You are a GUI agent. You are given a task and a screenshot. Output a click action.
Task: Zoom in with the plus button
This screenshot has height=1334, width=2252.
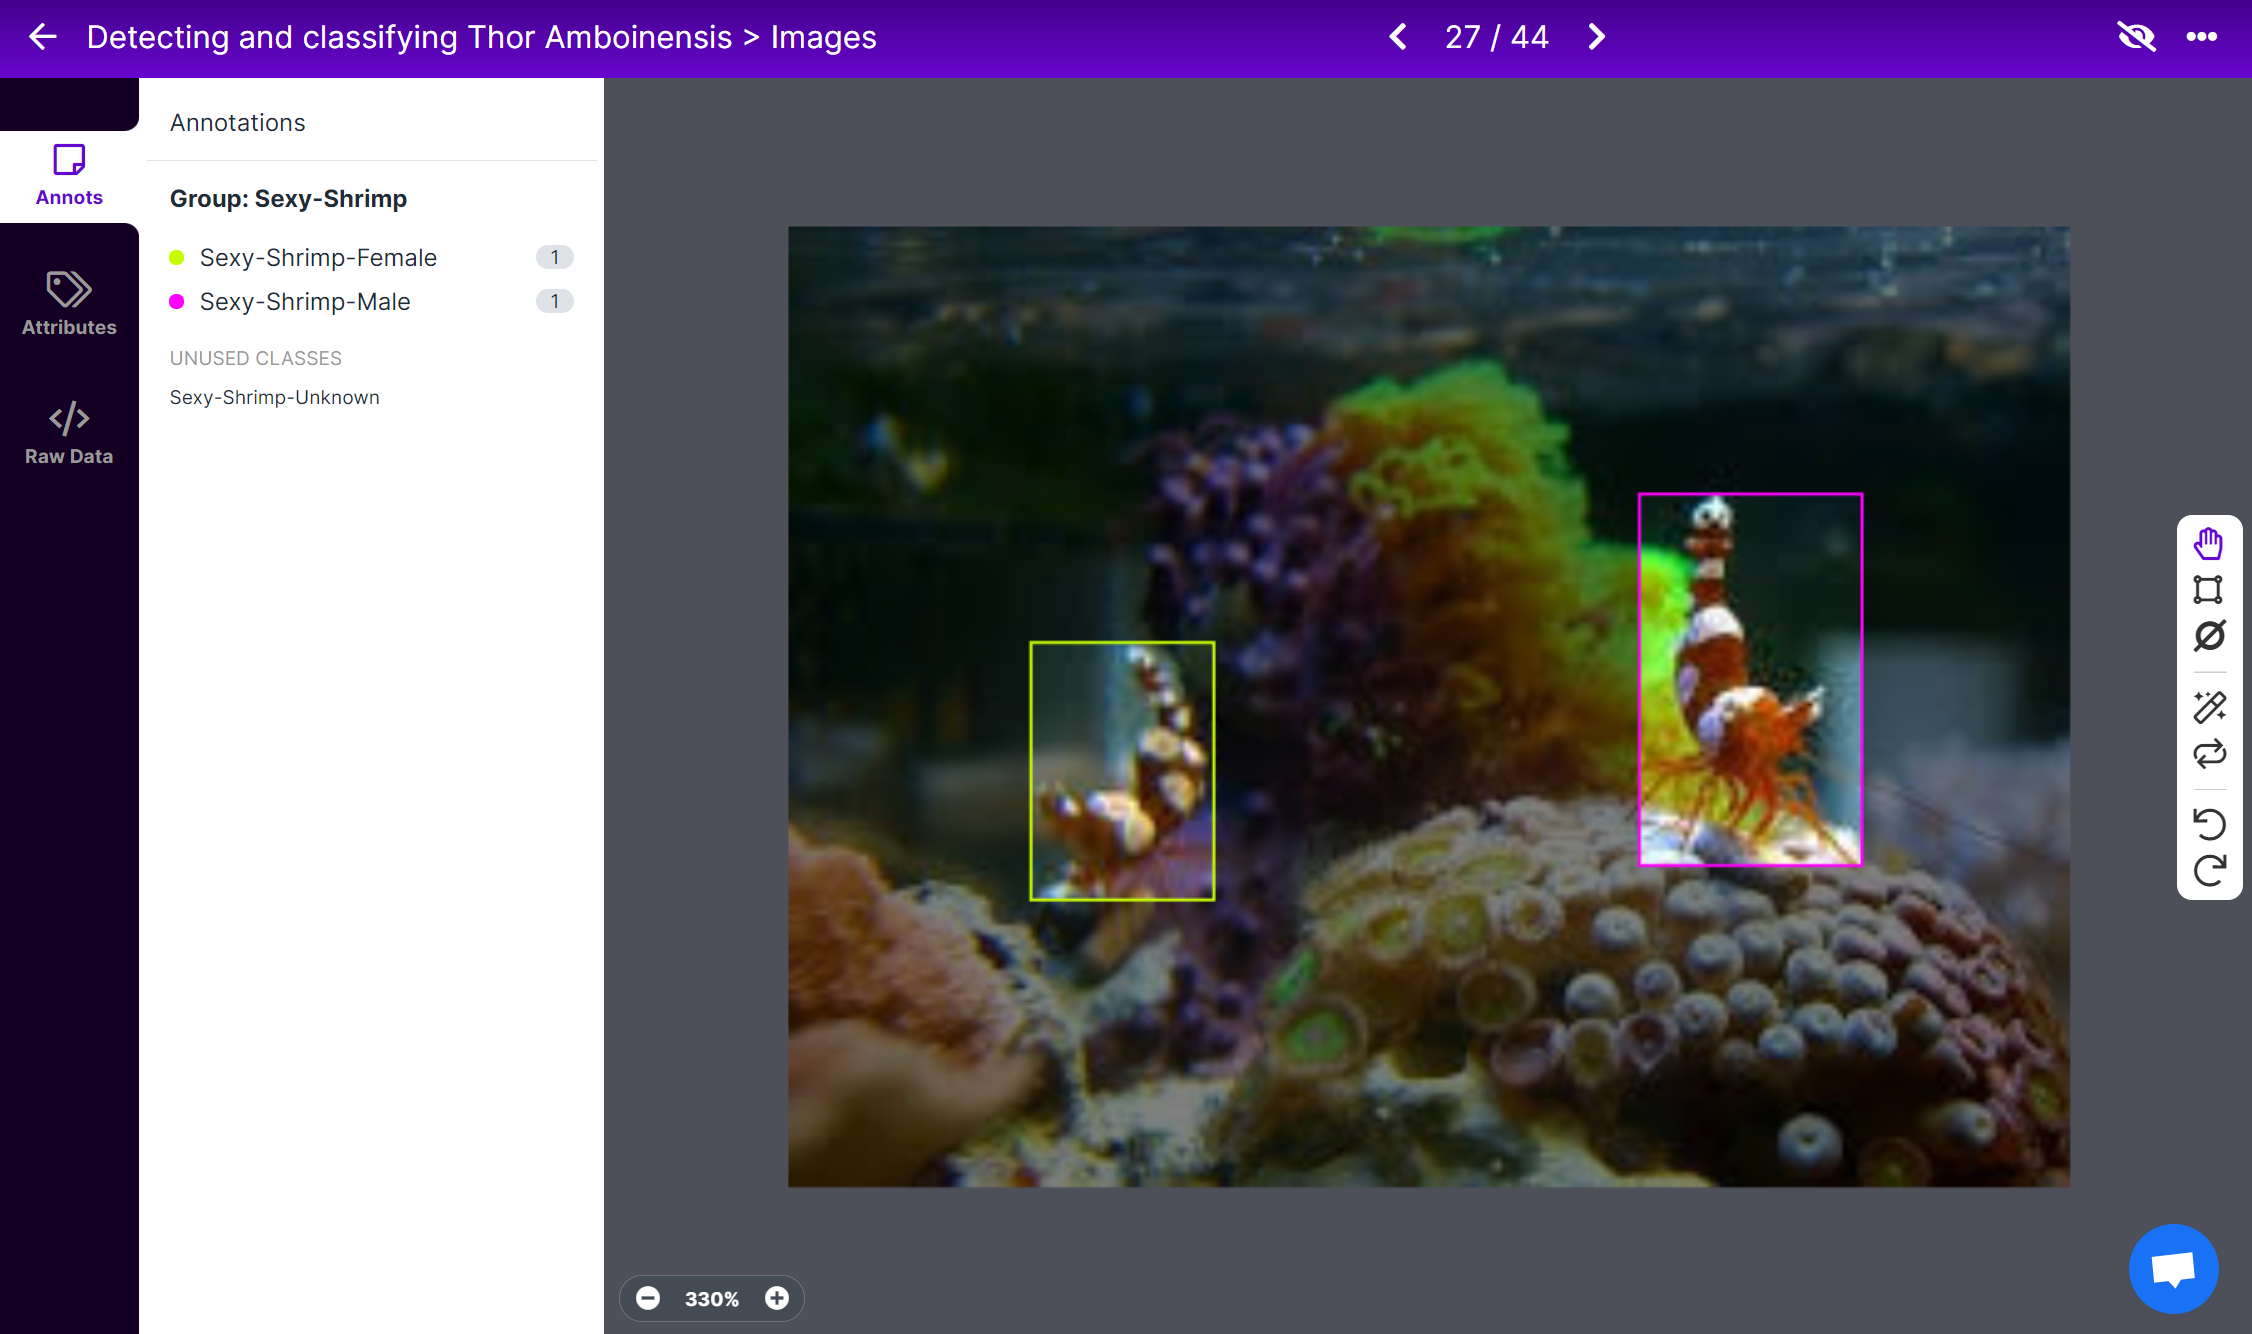[x=776, y=1298]
